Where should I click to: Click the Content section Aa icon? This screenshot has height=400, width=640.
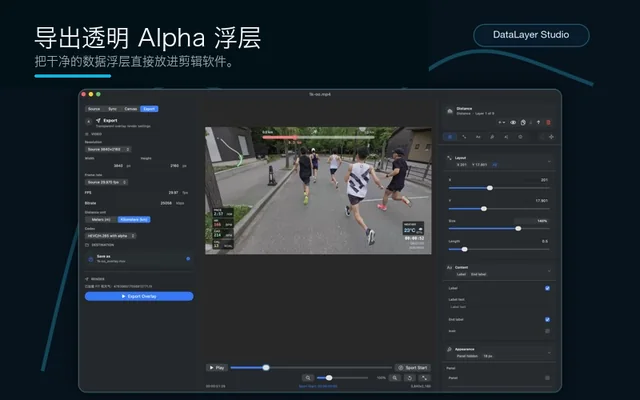point(449,268)
